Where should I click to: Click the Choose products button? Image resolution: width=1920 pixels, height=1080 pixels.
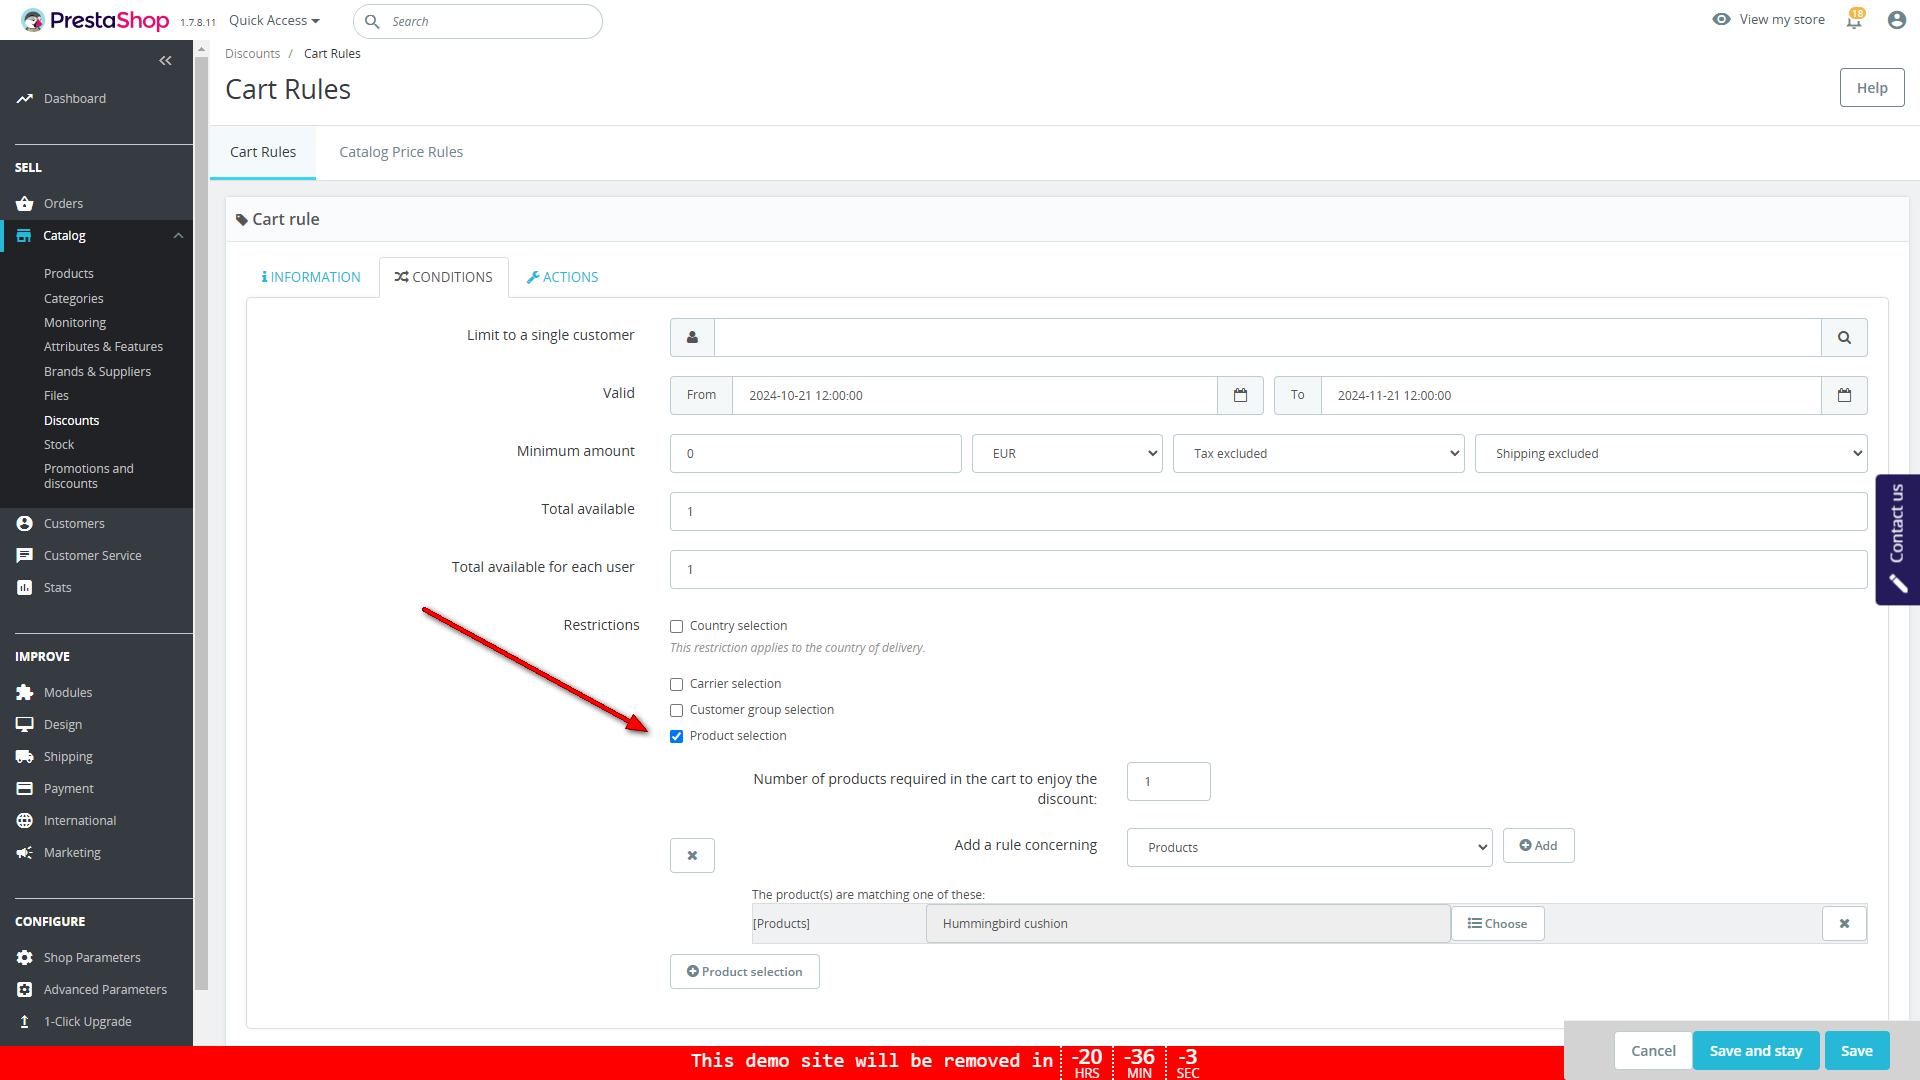tap(1497, 924)
